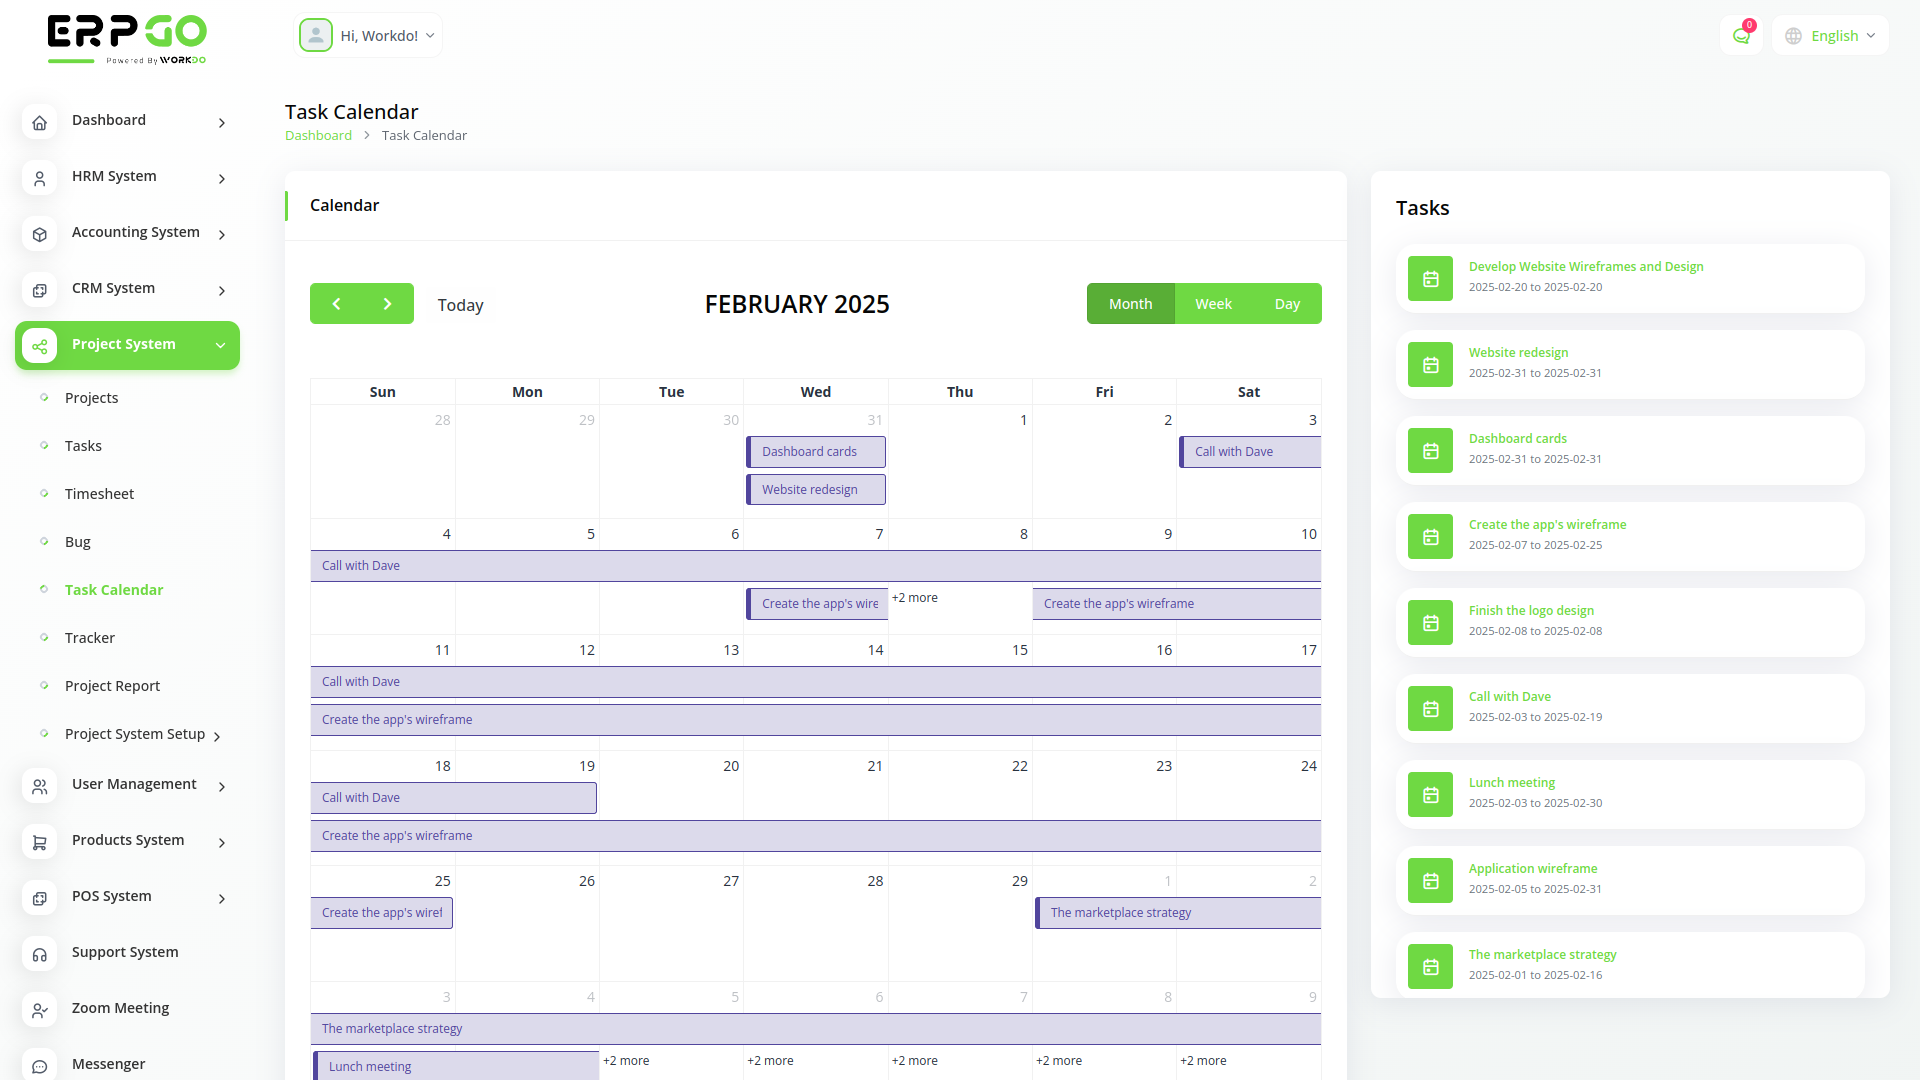Screen dimensions: 1920x1080
Task: Click the notification bell icon
Action: tap(1741, 34)
